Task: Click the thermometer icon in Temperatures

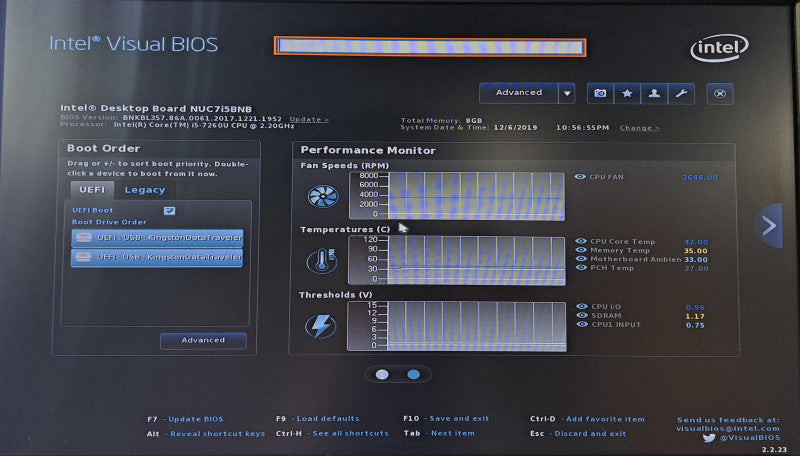Action: (x=321, y=261)
